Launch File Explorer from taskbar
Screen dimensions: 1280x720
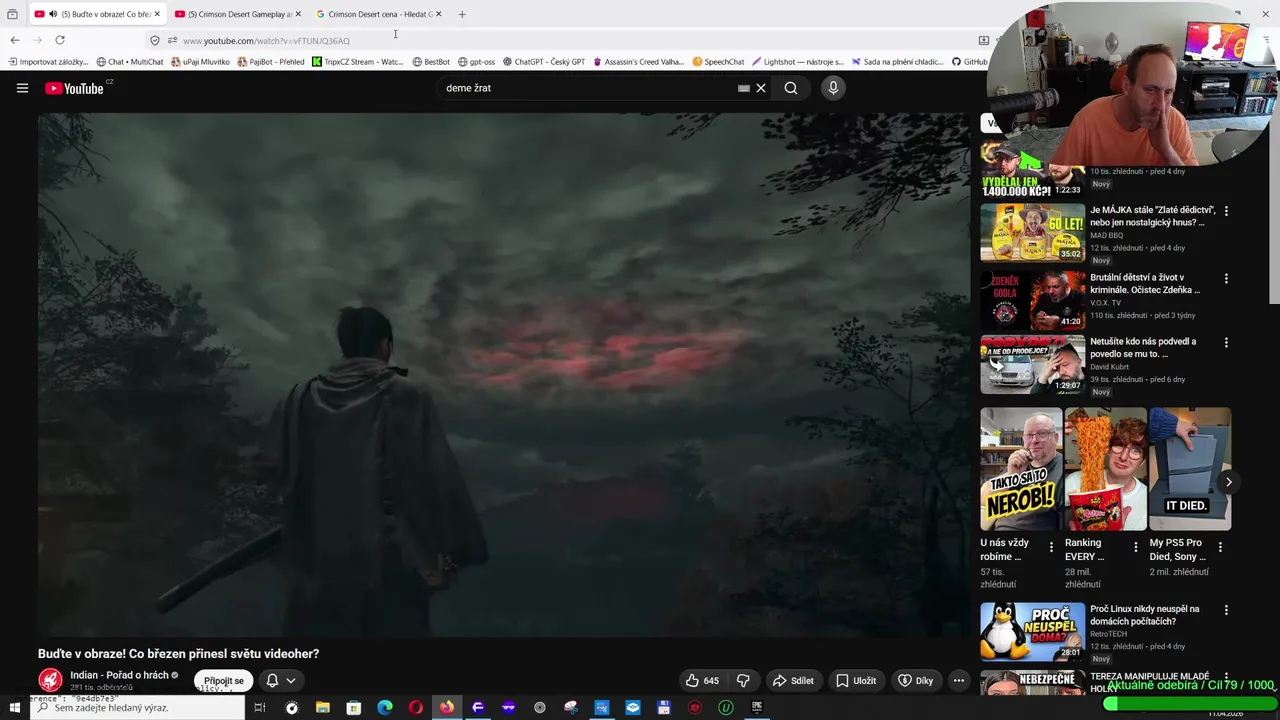point(322,708)
